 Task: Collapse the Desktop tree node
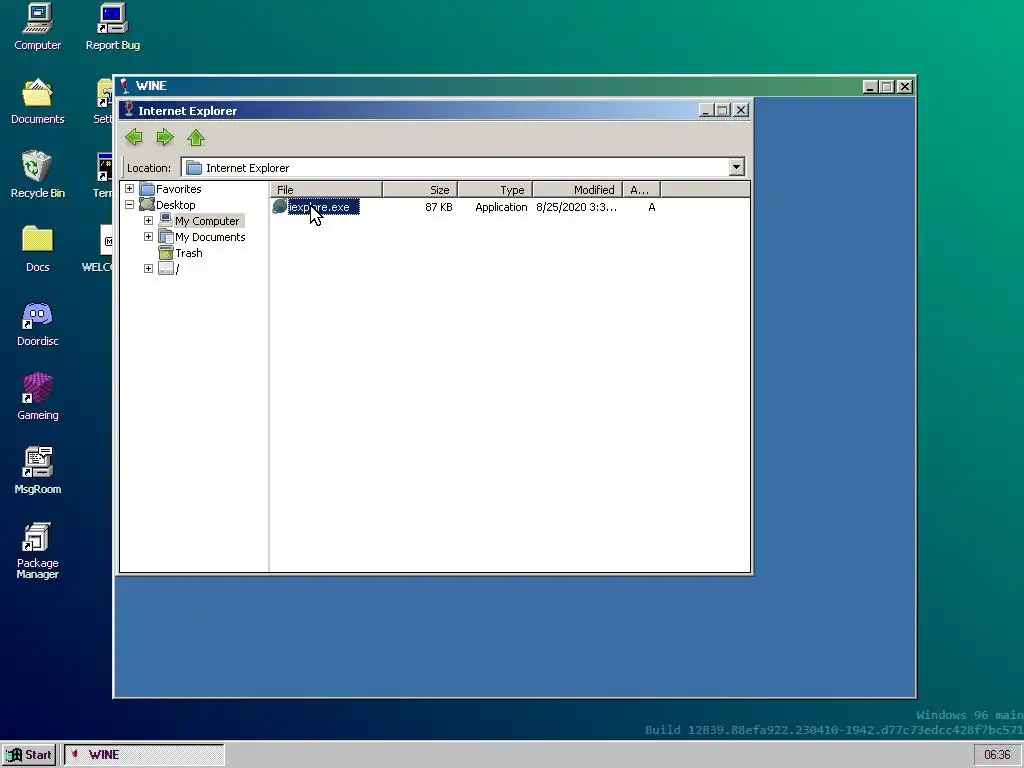click(129, 204)
